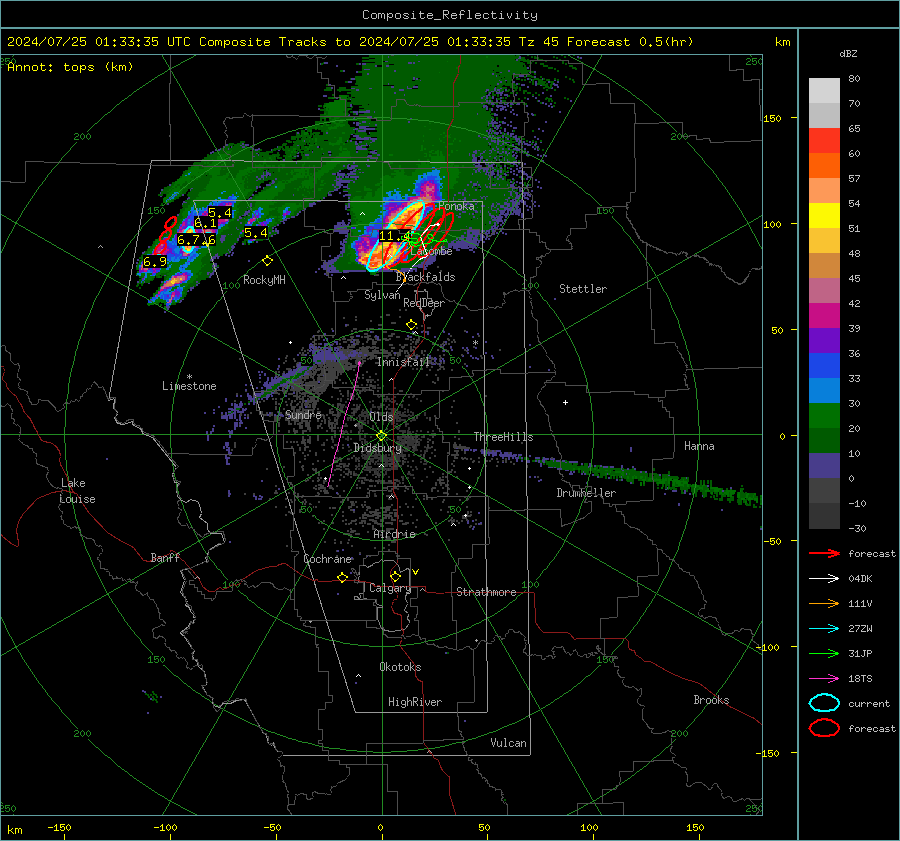Click the Composite_Reflectivity title
900x841 pixels.
450,15
